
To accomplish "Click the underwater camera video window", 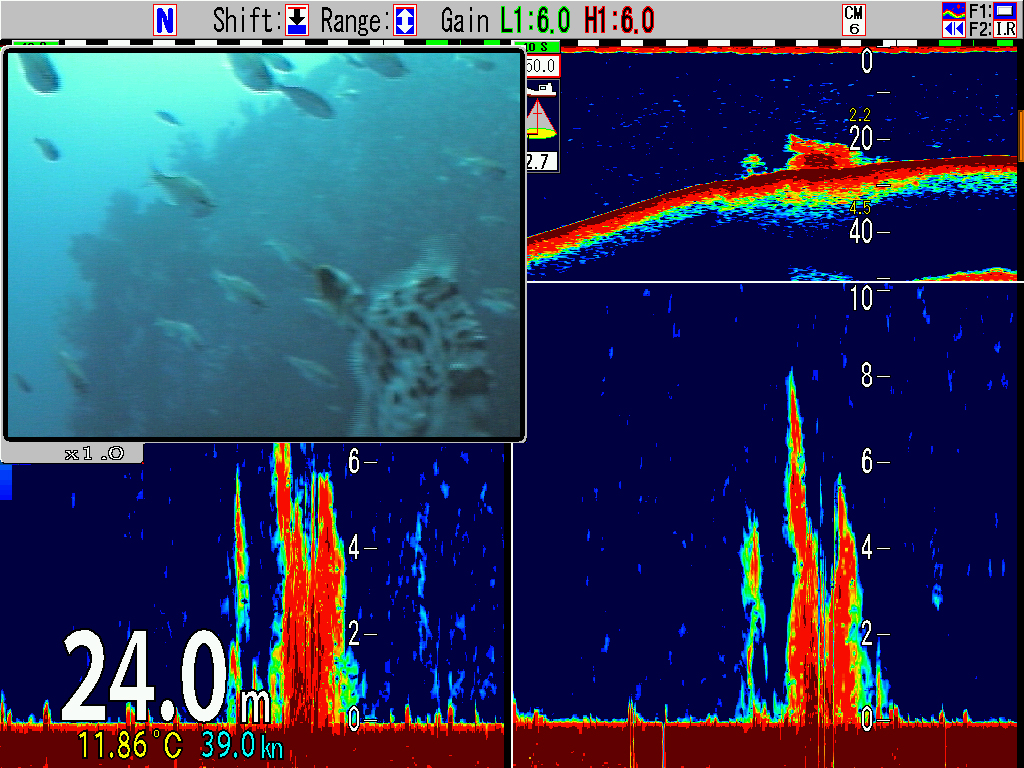I will pyautogui.click(x=264, y=244).
